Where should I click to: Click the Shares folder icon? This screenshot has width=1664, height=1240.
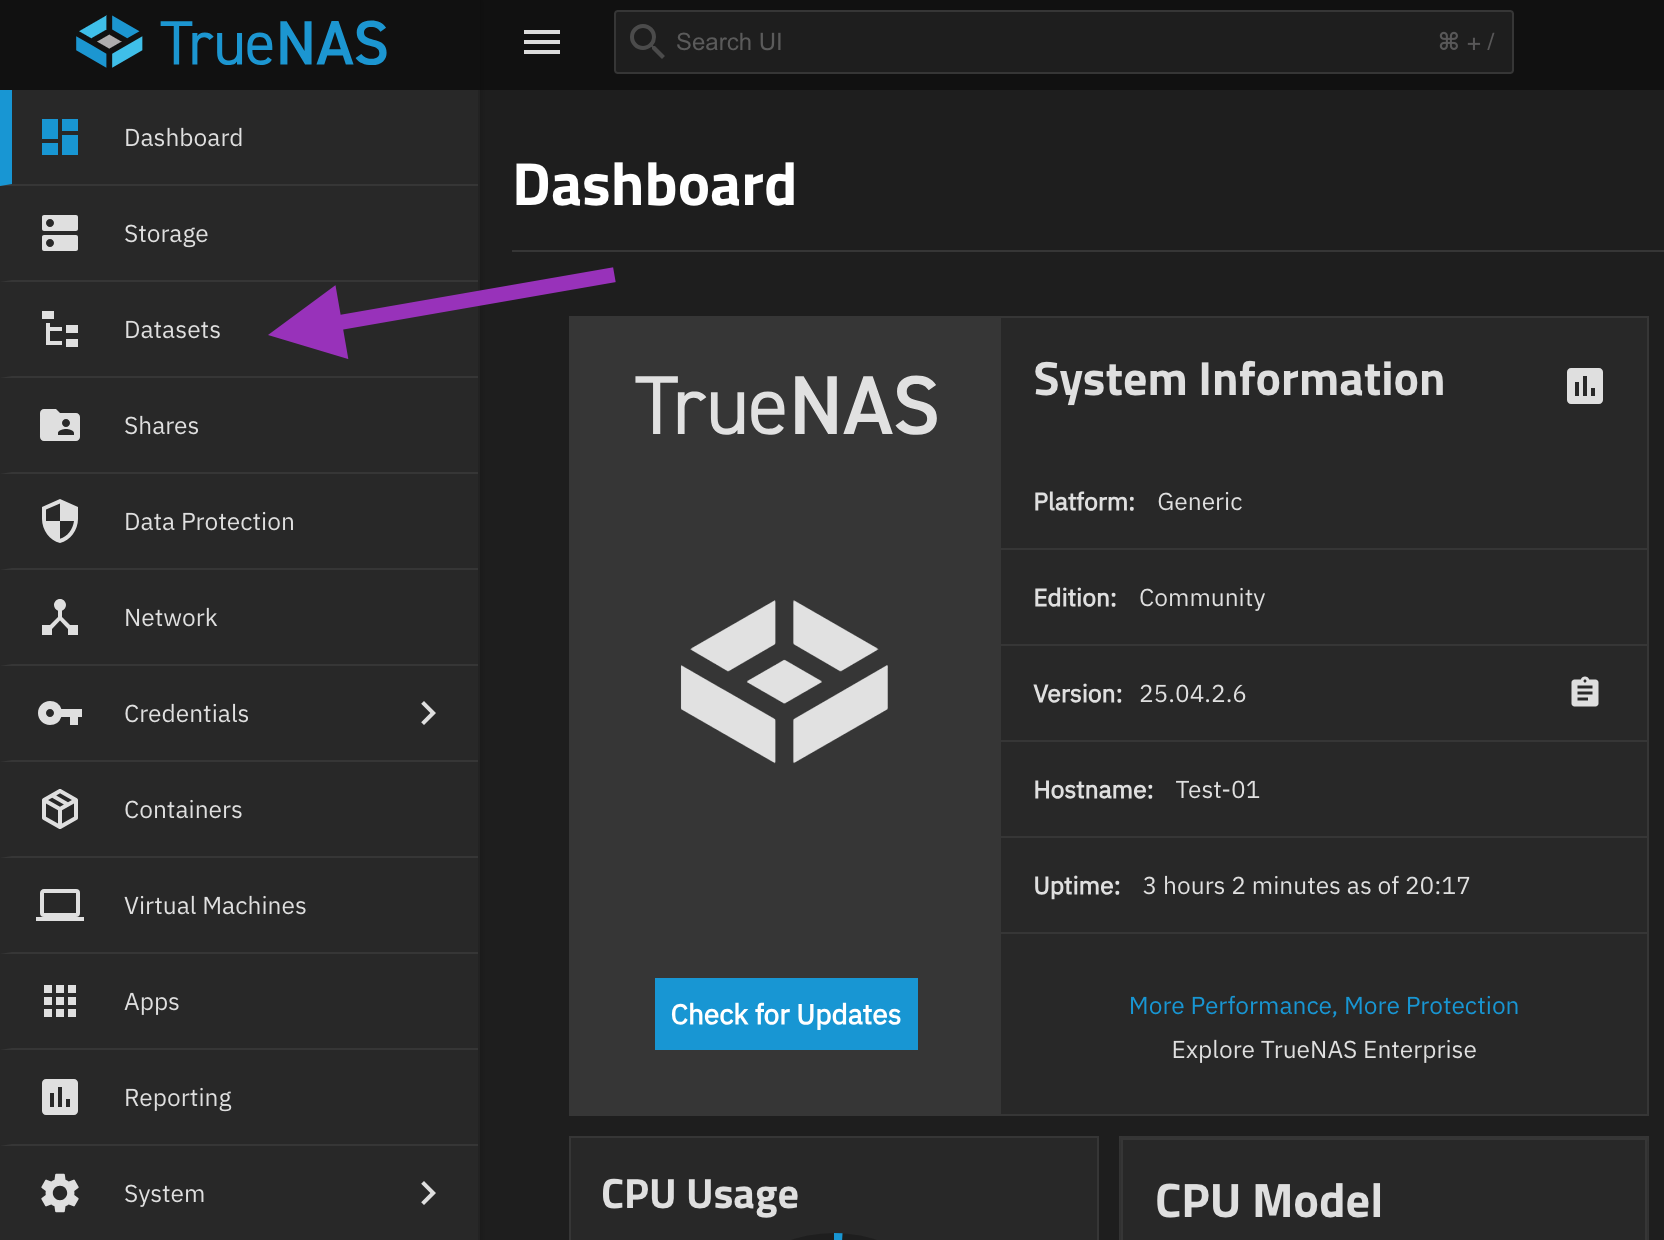tap(60, 425)
